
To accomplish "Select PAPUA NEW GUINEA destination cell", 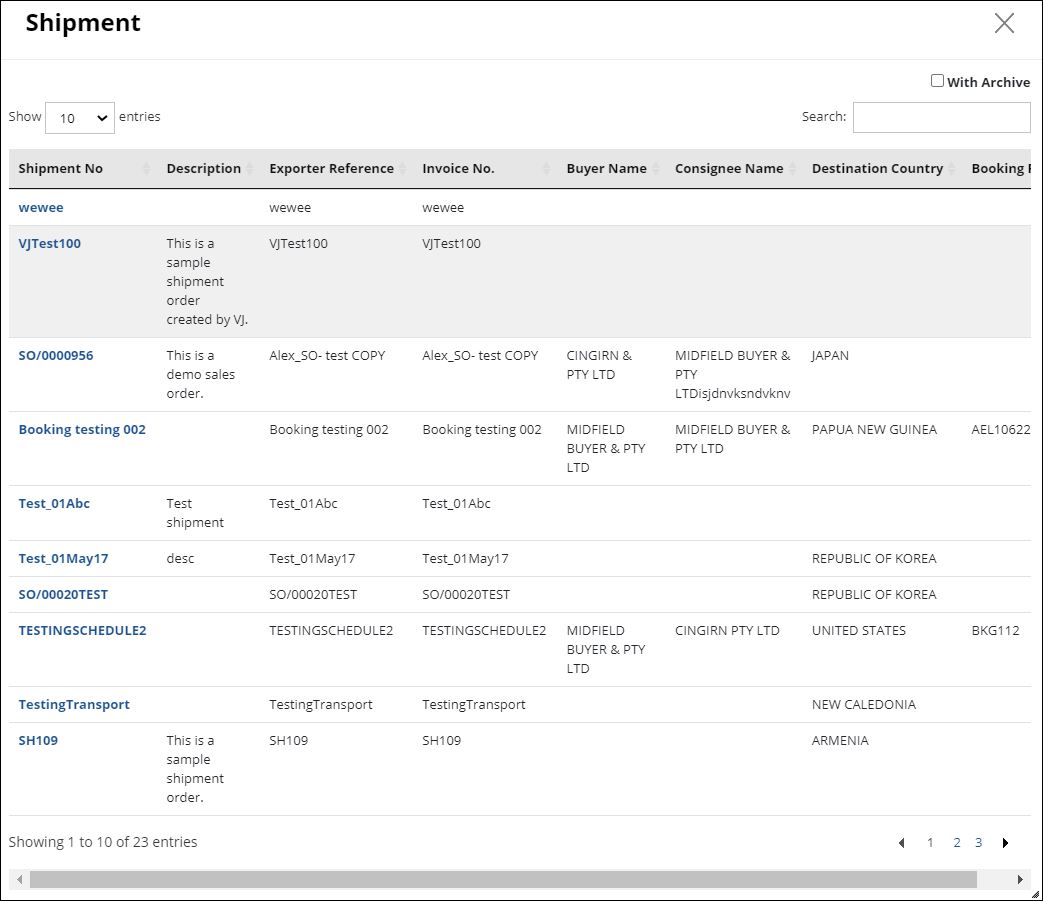I will point(874,430).
